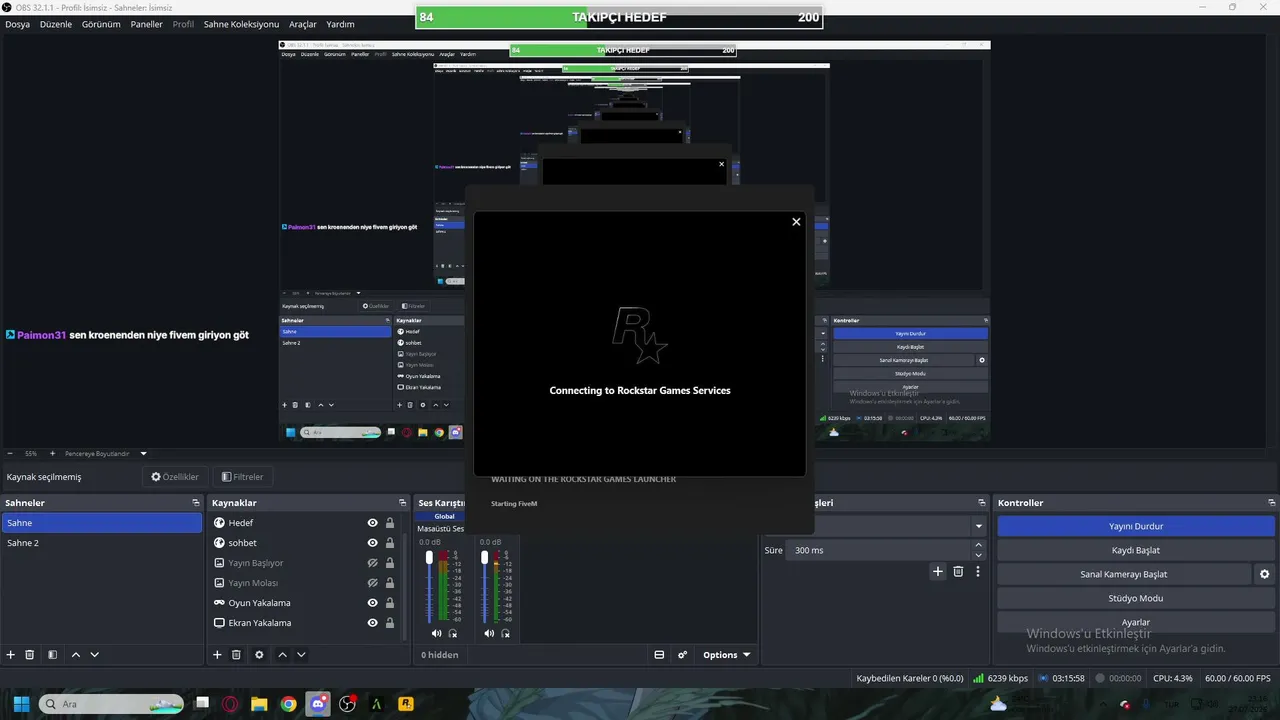The image size is (1280, 720).
Task: Hide the Ekran Yakalama source
Action: tap(372, 623)
